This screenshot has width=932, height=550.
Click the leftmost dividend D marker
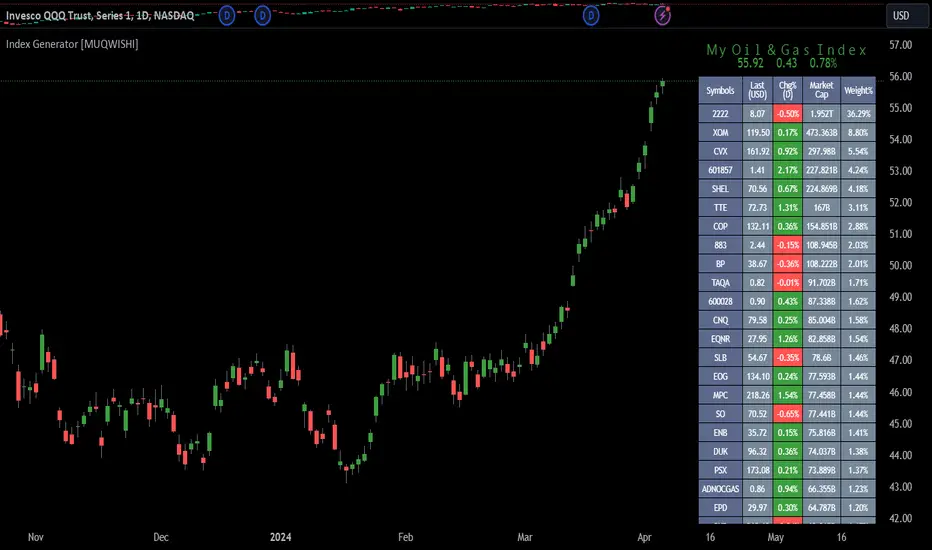point(226,15)
